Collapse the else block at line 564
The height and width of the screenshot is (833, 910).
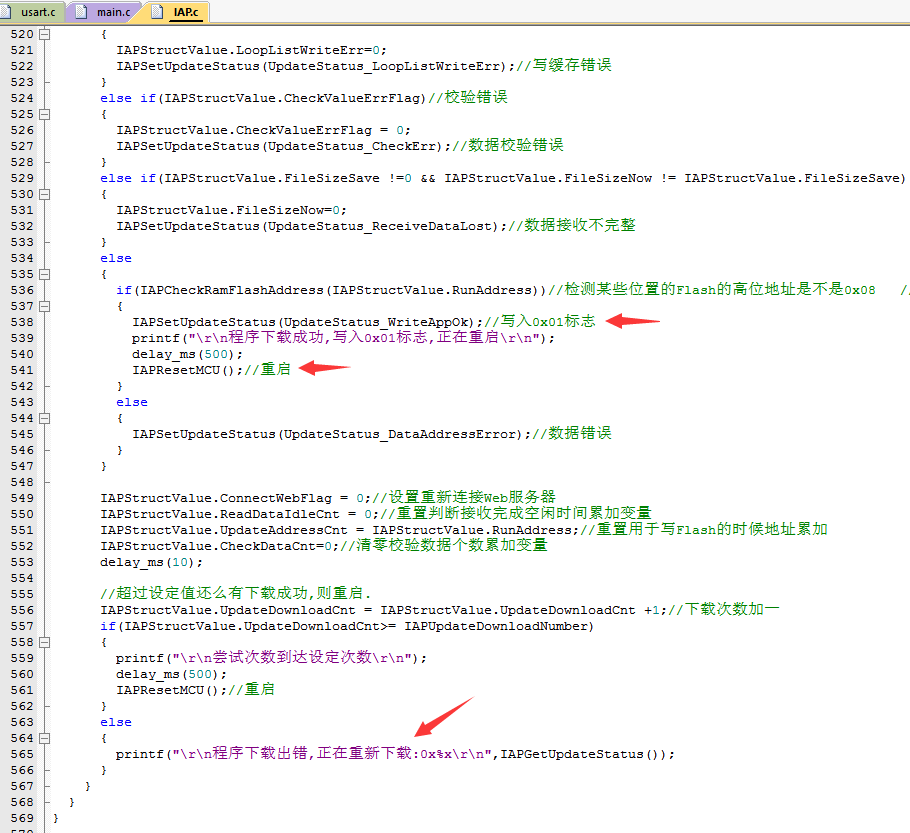tap(45, 738)
